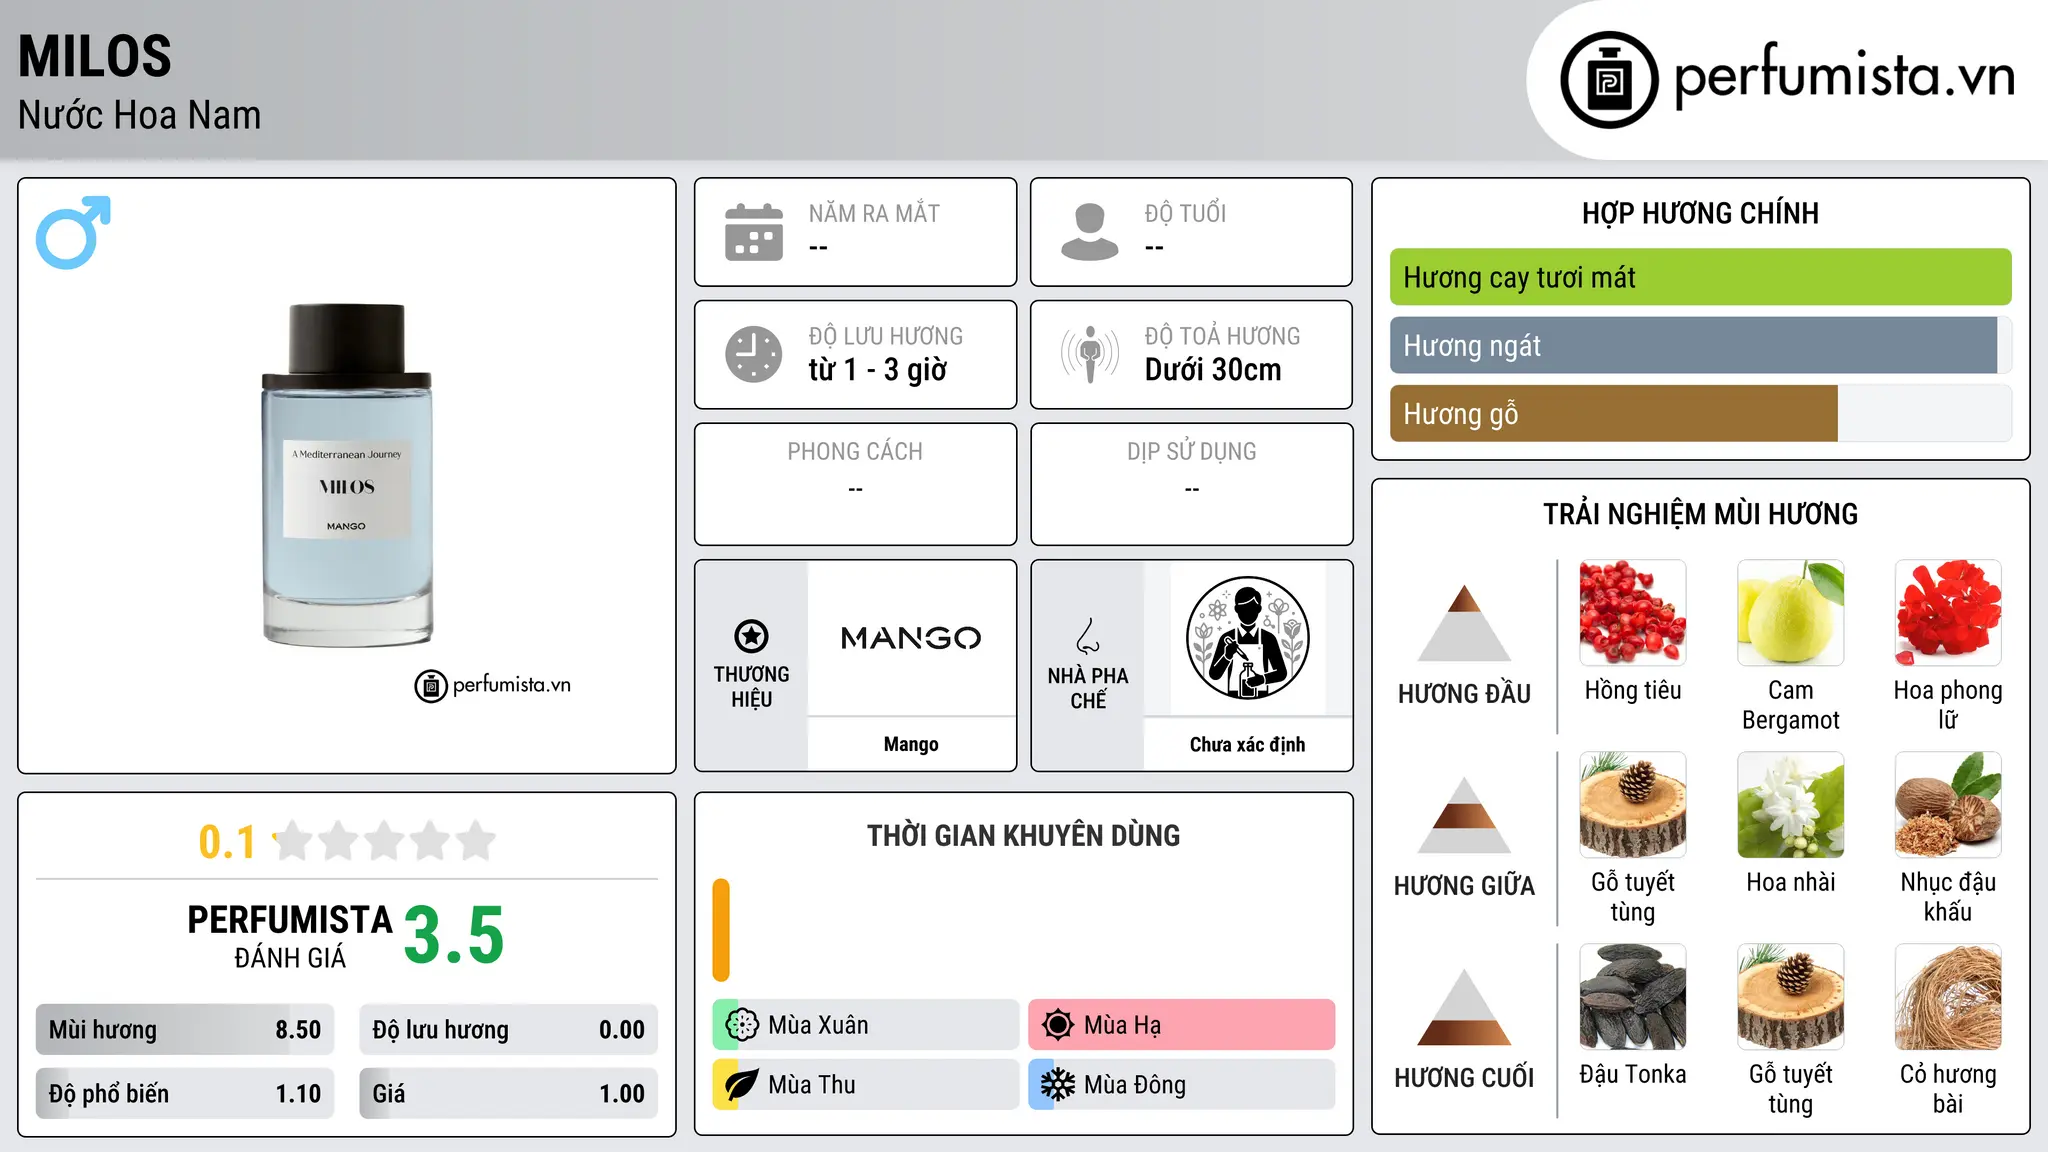This screenshot has height=1152, width=2048.
Task: Click the MILOS perfume title
Action: tap(95, 56)
